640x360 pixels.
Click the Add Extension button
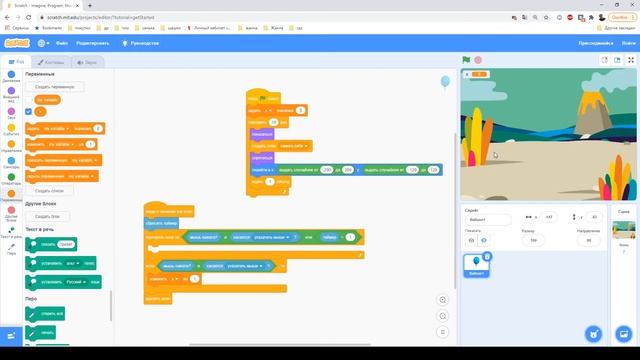pyautogui.click(x=11, y=336)
